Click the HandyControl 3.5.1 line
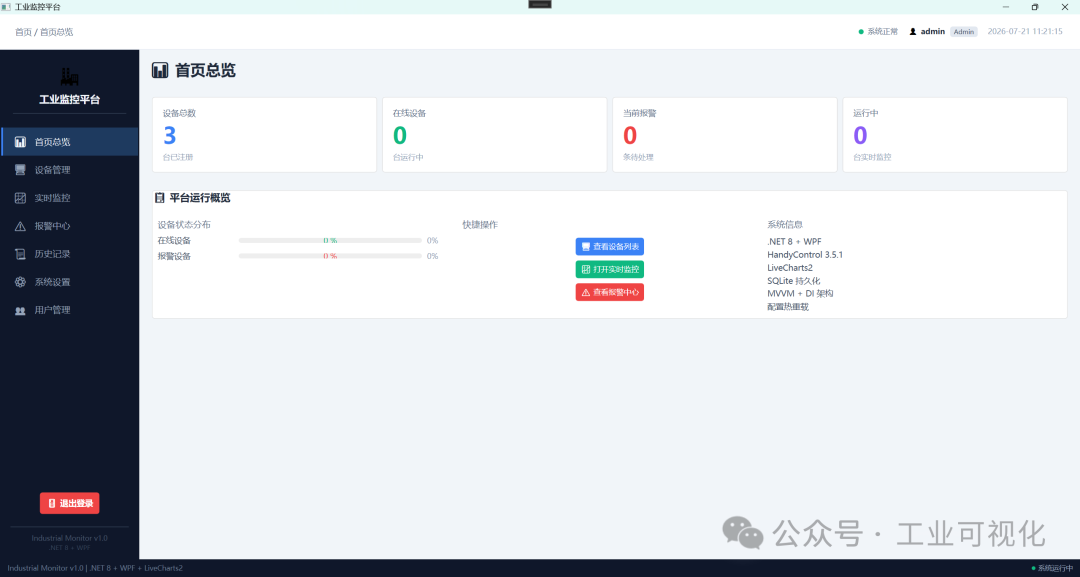Viewport: 1080px width, 577px height. (805, 255)
